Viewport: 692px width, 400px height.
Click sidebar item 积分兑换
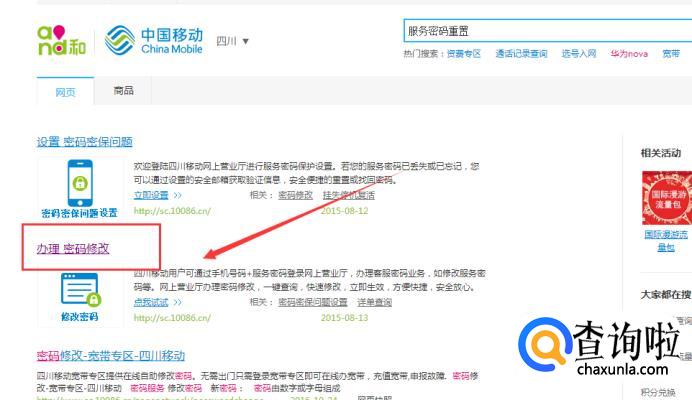[658, 392]
